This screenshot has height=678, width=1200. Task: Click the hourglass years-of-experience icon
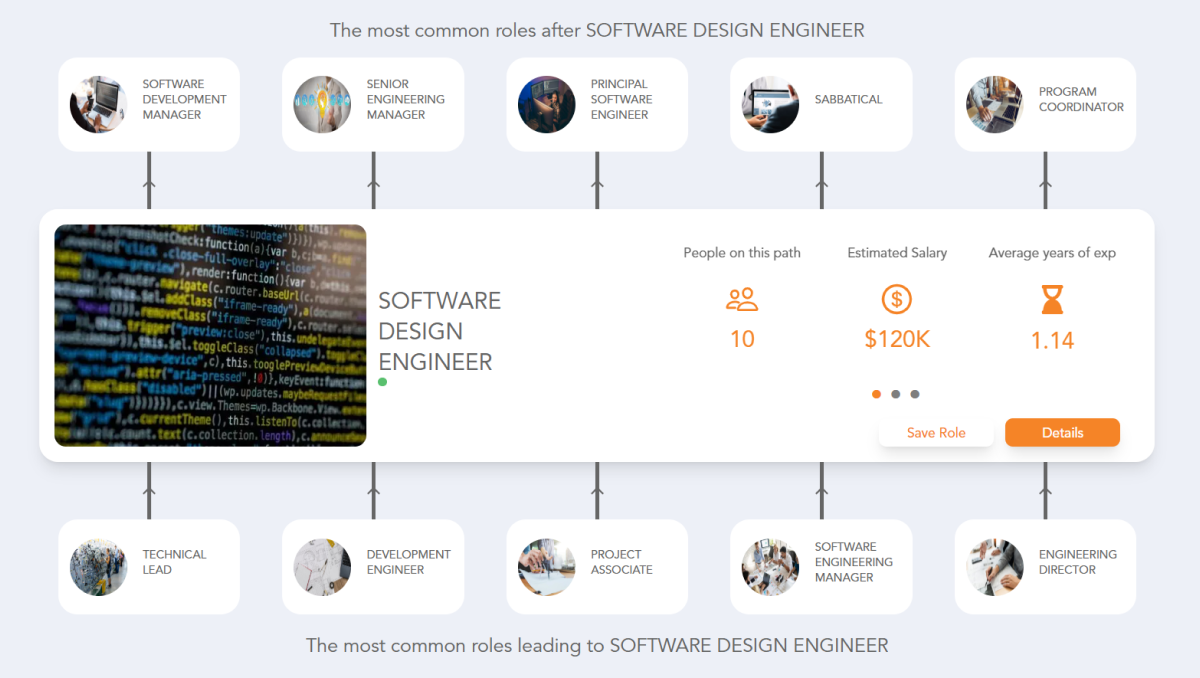[1051, 300]
